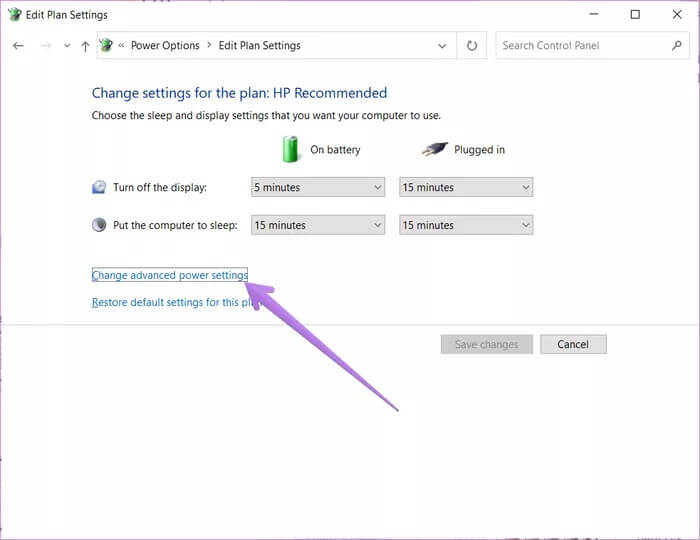
Task: Select Power Options in the breadcrumb
Action: (165, 46)
